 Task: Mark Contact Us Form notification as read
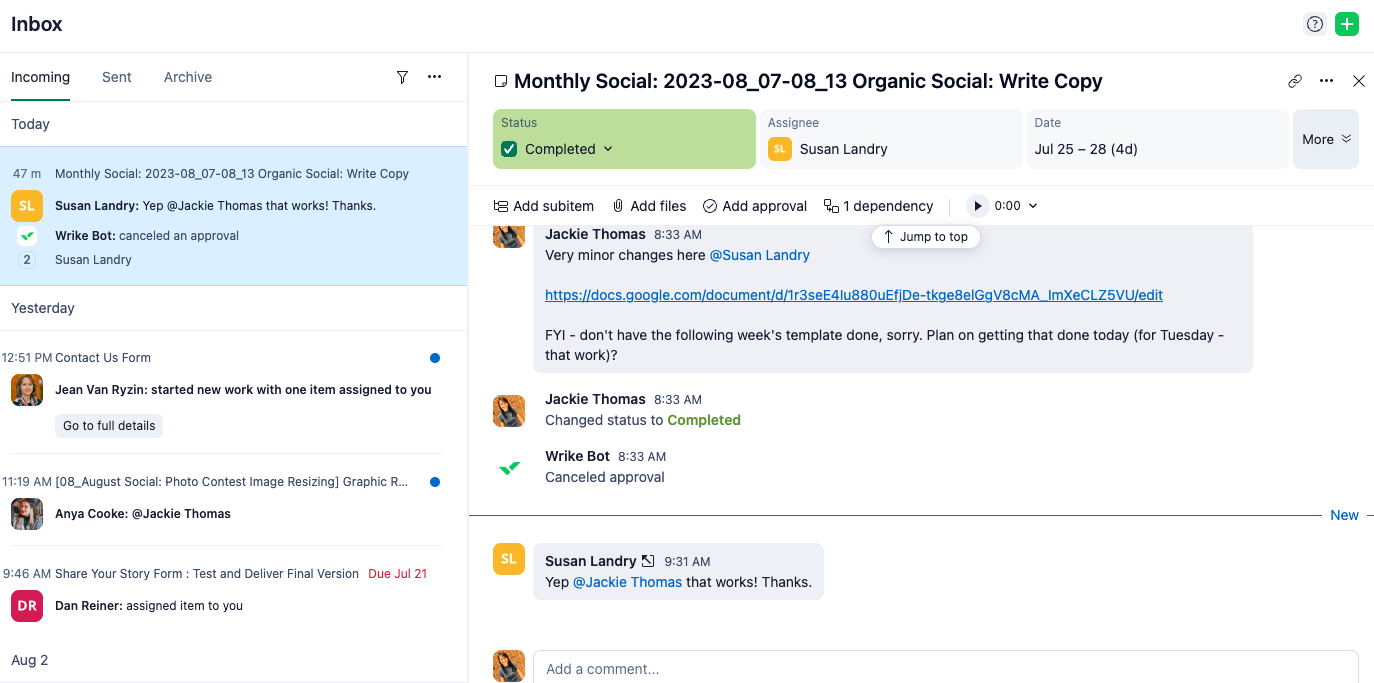click(434, 358)
